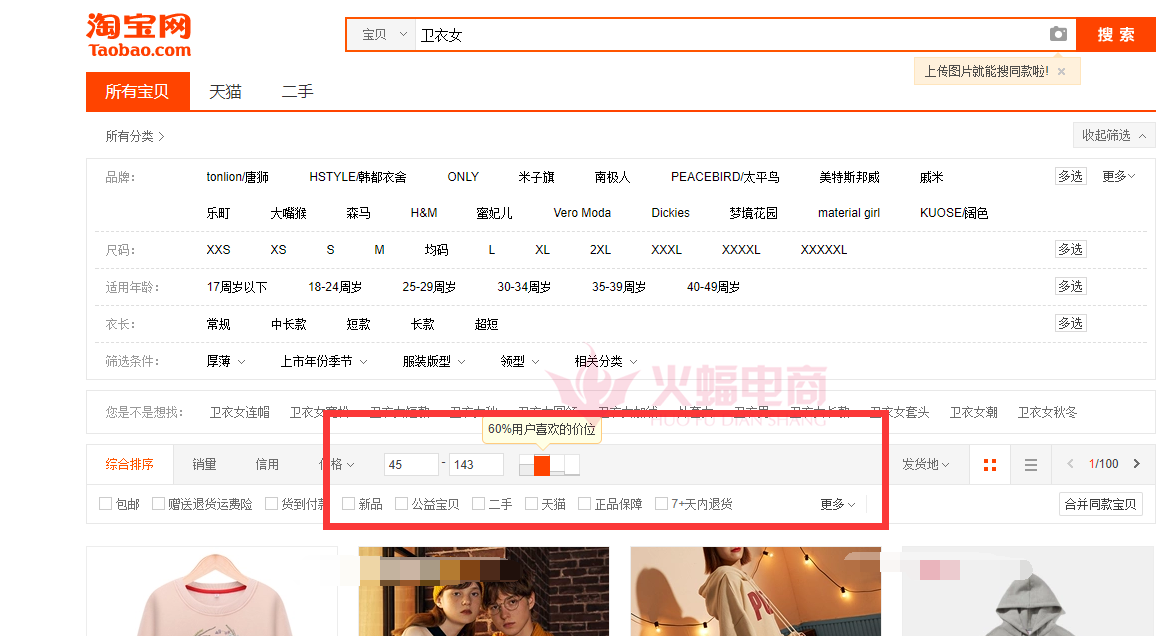Image resolution: width=1160 pixels, height=636 pixels.
Task: Click the 合并同款宝贝 button
Action: 1100,504
